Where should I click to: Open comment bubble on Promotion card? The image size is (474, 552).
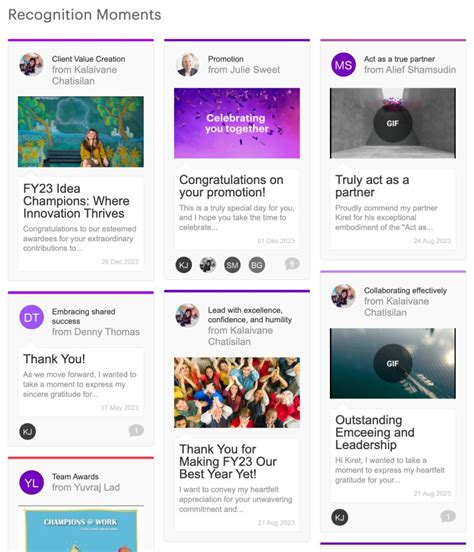pyautogui.click(x=292, y=264)
